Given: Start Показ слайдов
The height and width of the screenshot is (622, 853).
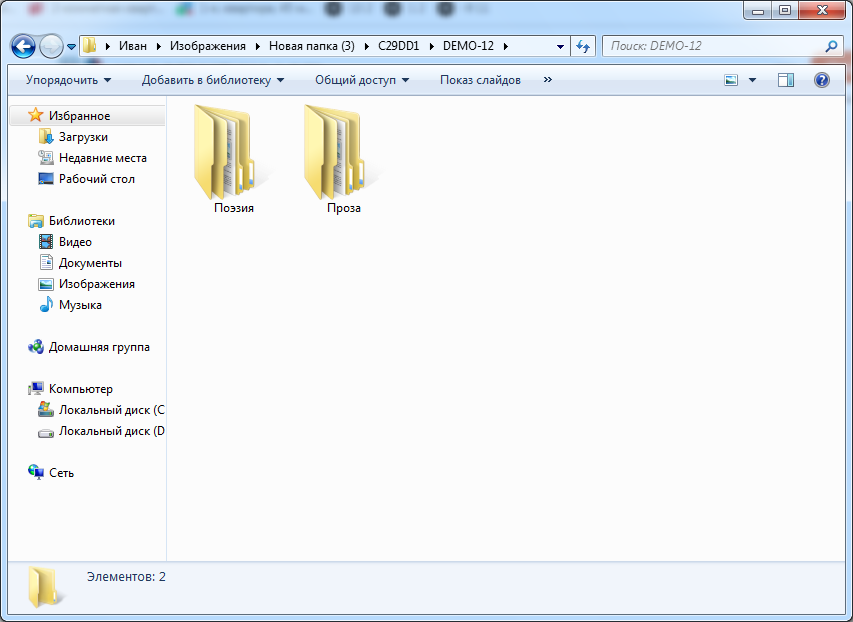Looking at the screenshot, I should (480, 80).
